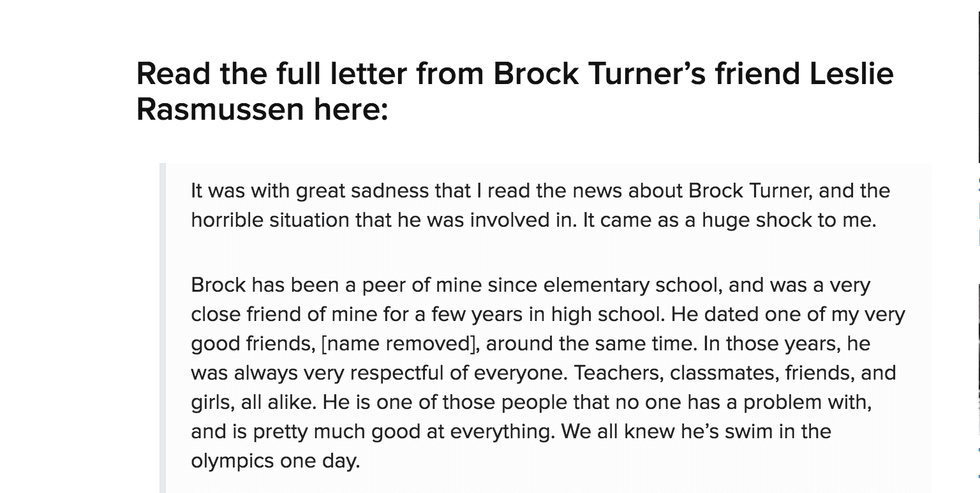Click the first paragraph starting "It was with great sadness"

coord(540,205)
